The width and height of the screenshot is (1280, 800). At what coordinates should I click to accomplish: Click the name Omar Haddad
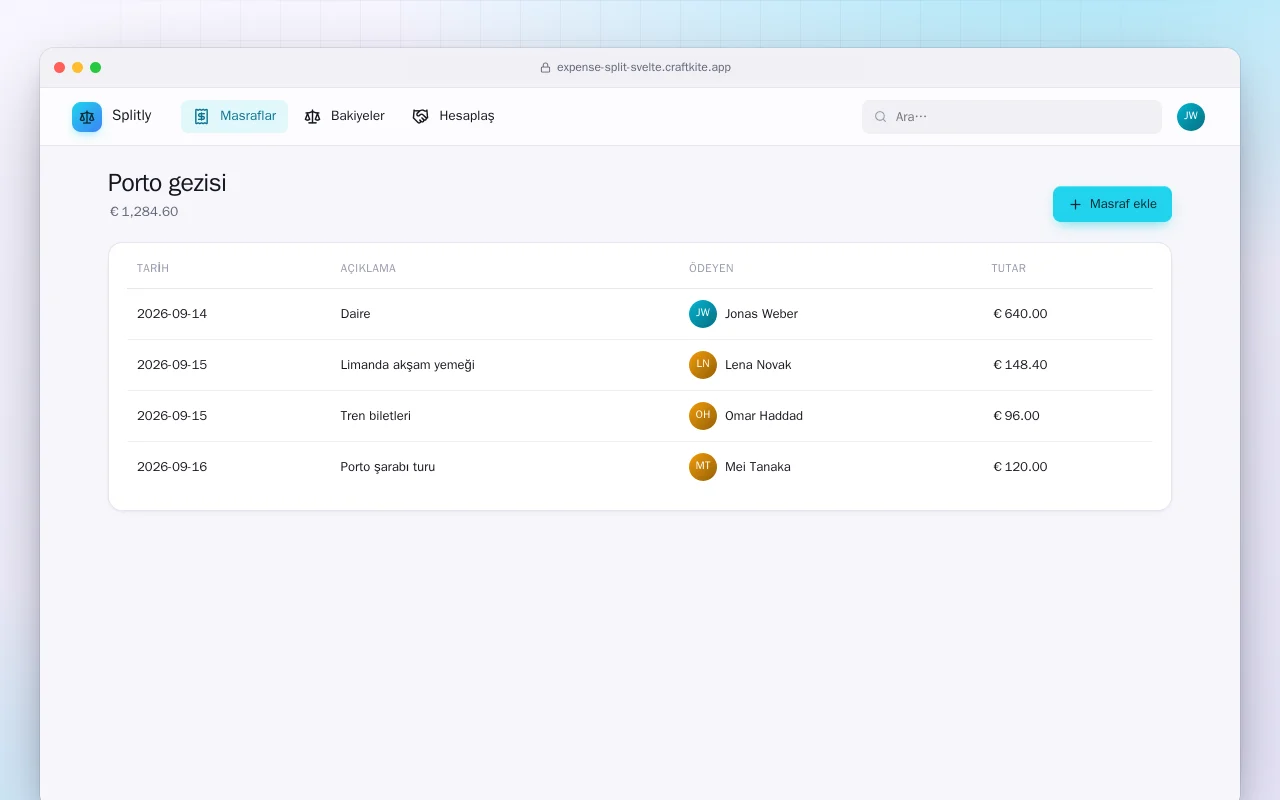[x=764, y=416]
